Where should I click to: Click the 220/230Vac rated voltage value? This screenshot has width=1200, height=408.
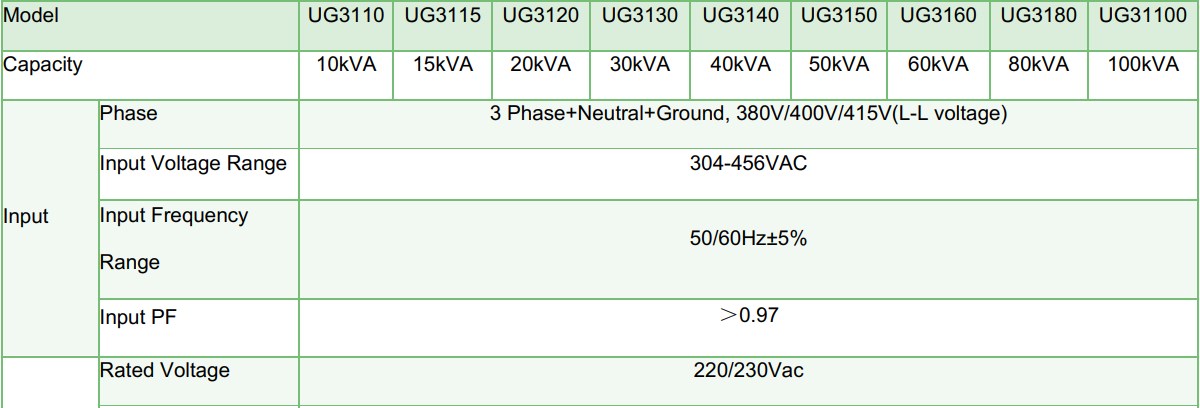(748, 371)
